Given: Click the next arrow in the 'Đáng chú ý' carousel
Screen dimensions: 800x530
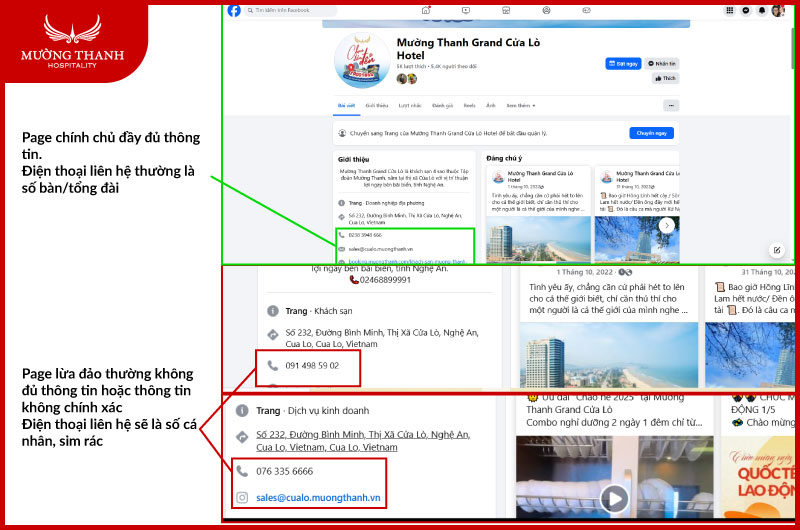Looking at the screenshot, I should [x=667, y=225].
